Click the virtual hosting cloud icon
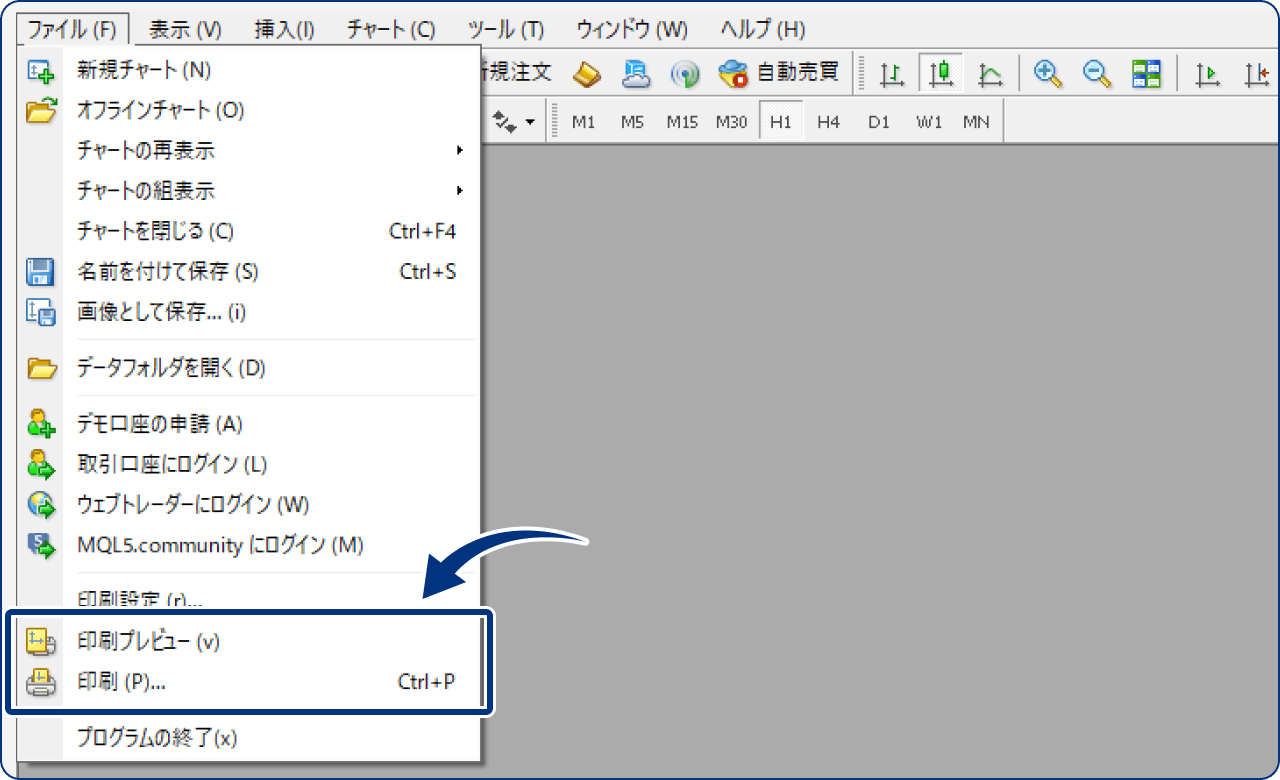Viewport: 1280px width, 780px height. (x=636, y=73)
